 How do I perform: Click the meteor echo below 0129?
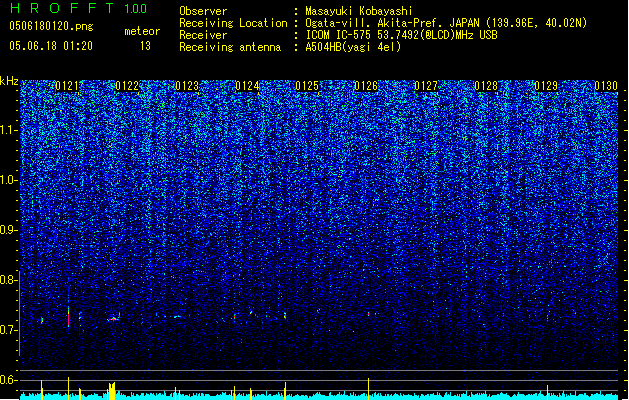[x=547, y=317]
